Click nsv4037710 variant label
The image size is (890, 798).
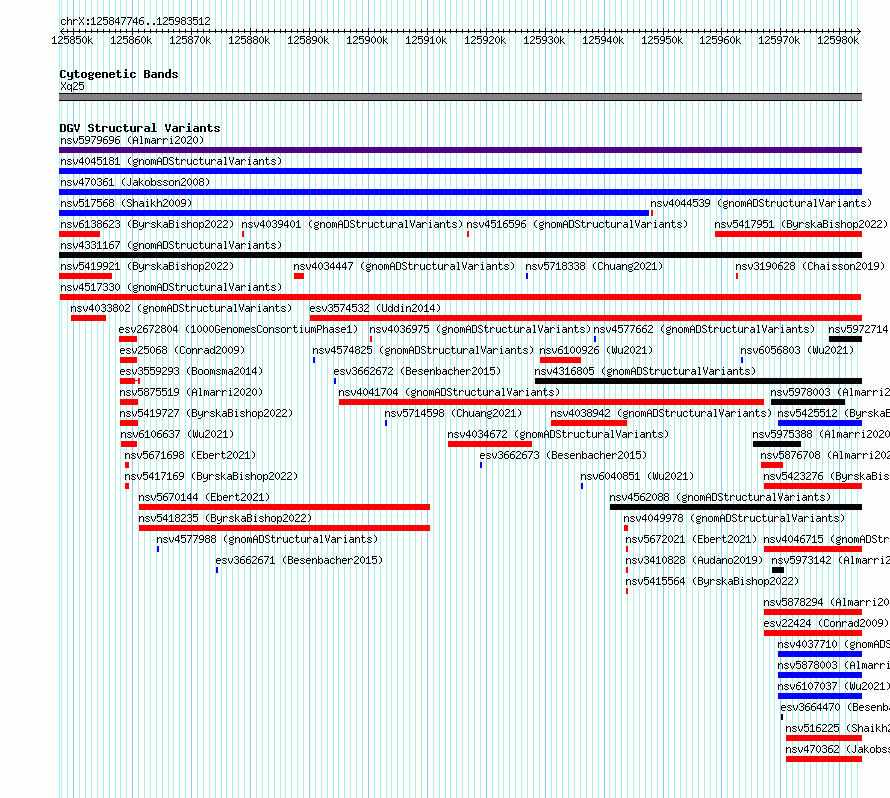[x=833, y=644]
